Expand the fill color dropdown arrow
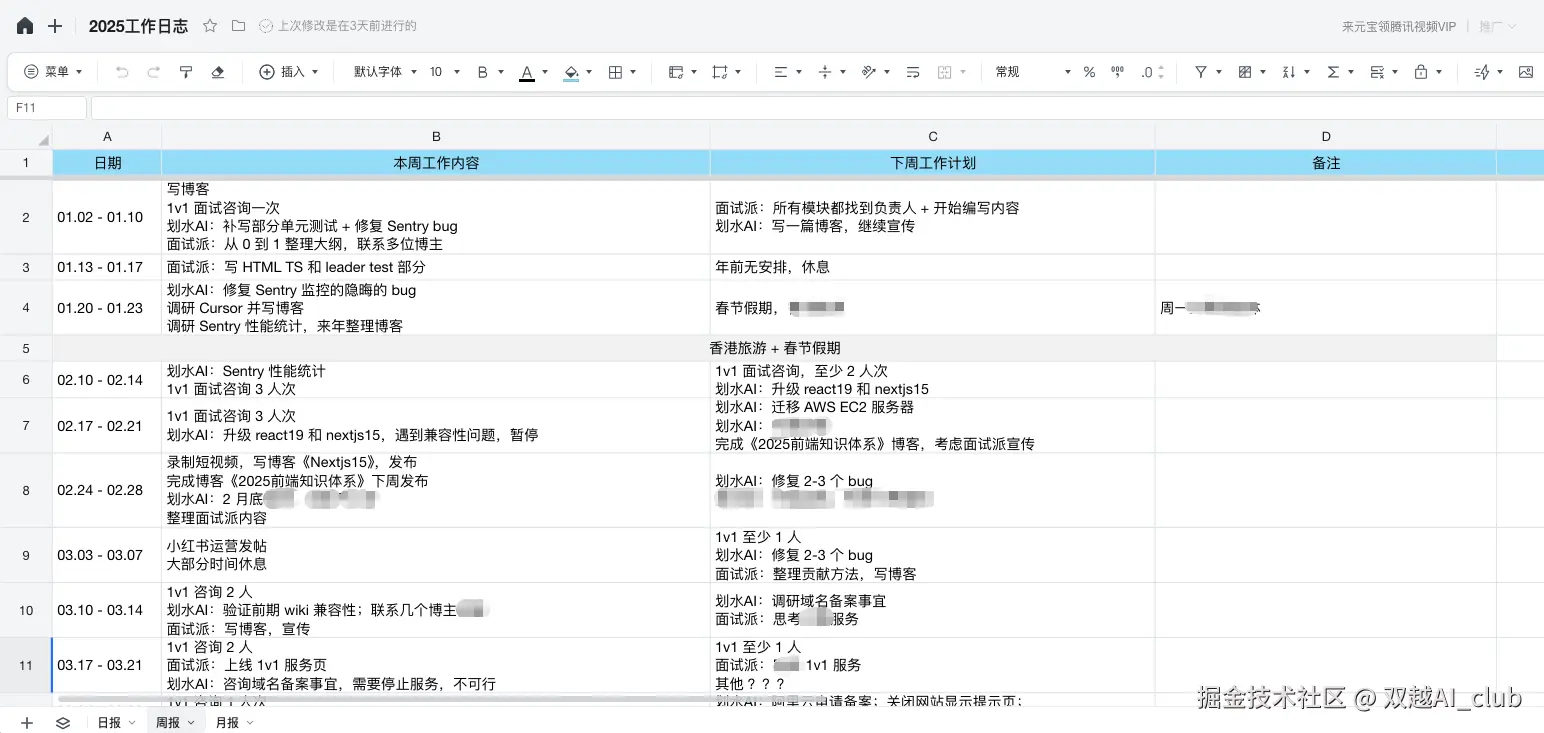This screenshot has height=733, width=1544. coord(589,72)
